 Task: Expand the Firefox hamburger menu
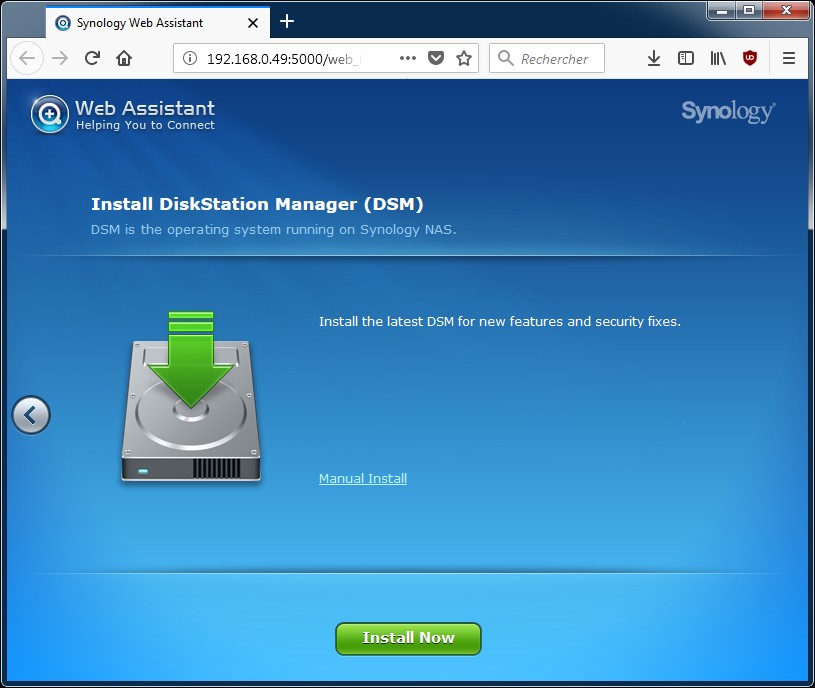coord(789,59)
